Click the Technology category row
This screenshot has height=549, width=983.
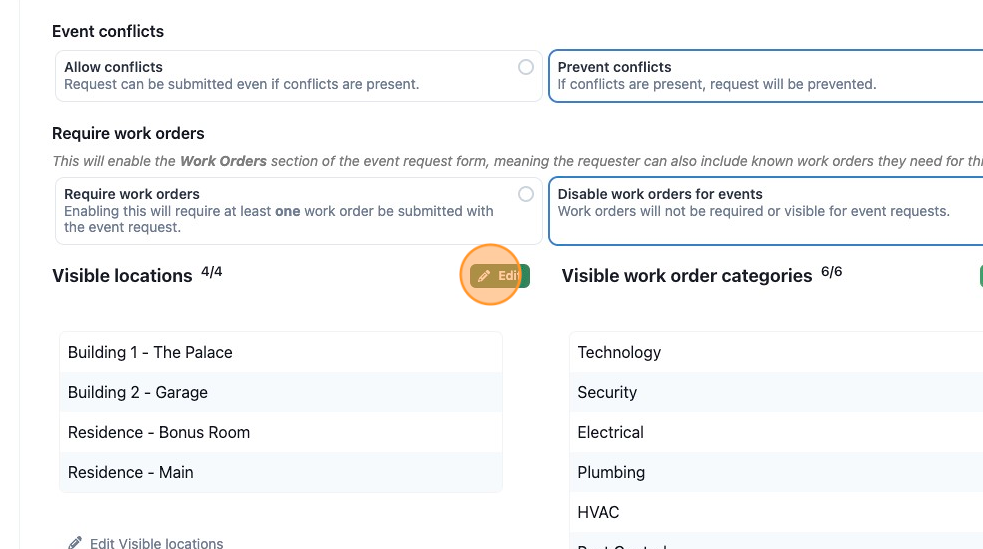(776, 352)
